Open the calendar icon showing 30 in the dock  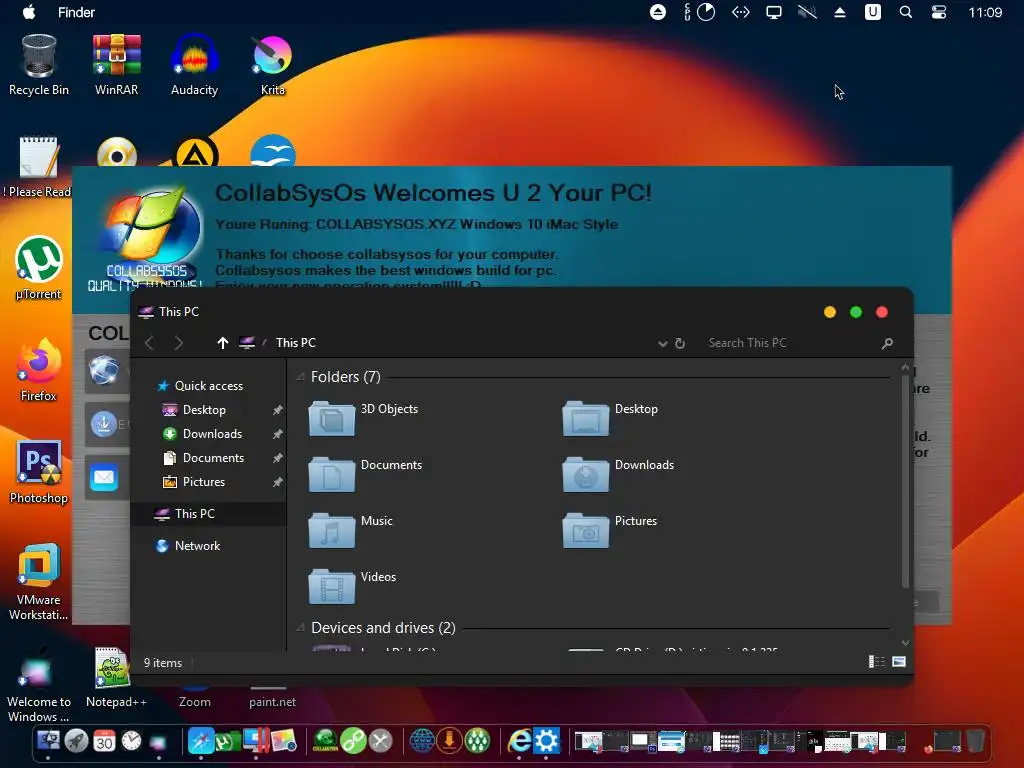[x=104, y=741]
